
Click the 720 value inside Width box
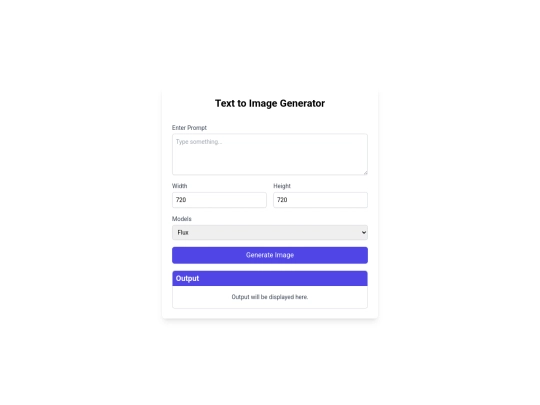click(181, 200)
